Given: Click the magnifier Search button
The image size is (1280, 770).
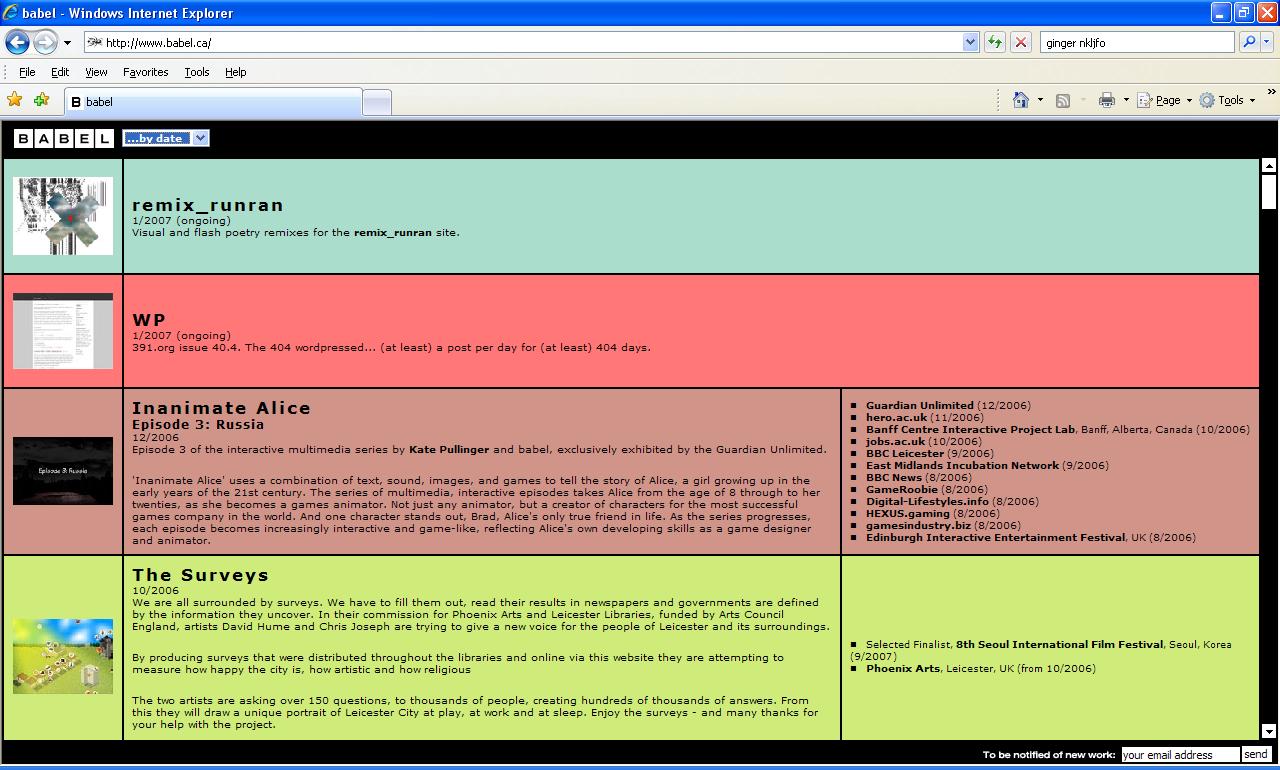Looking at the screenshot, I should point(1249,42).
